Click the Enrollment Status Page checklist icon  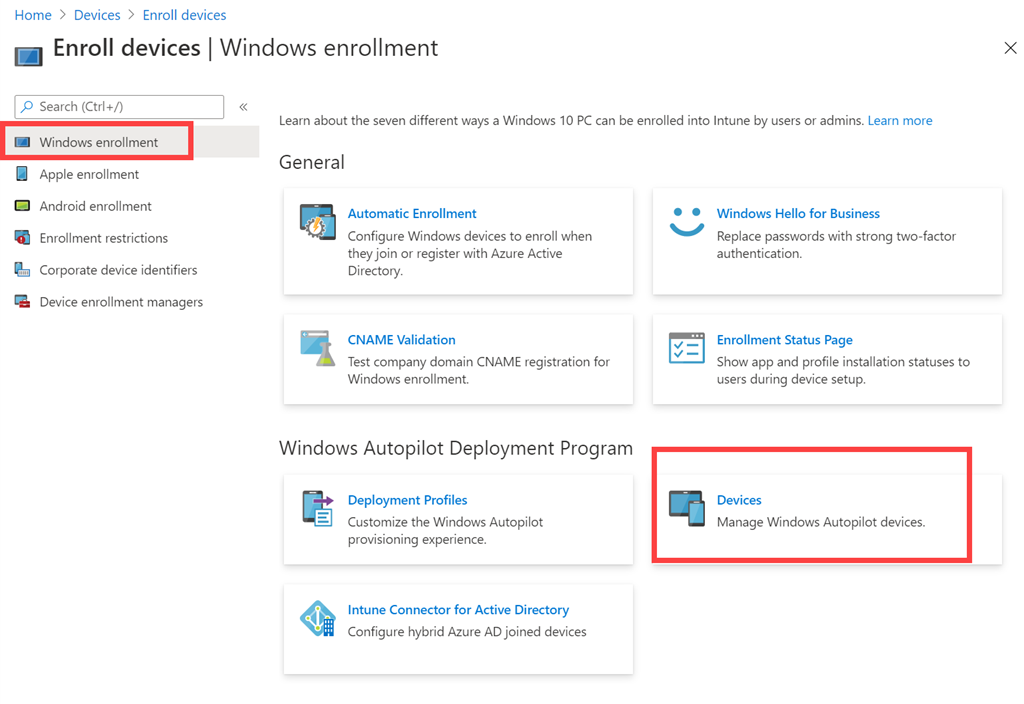pos(686,348)
